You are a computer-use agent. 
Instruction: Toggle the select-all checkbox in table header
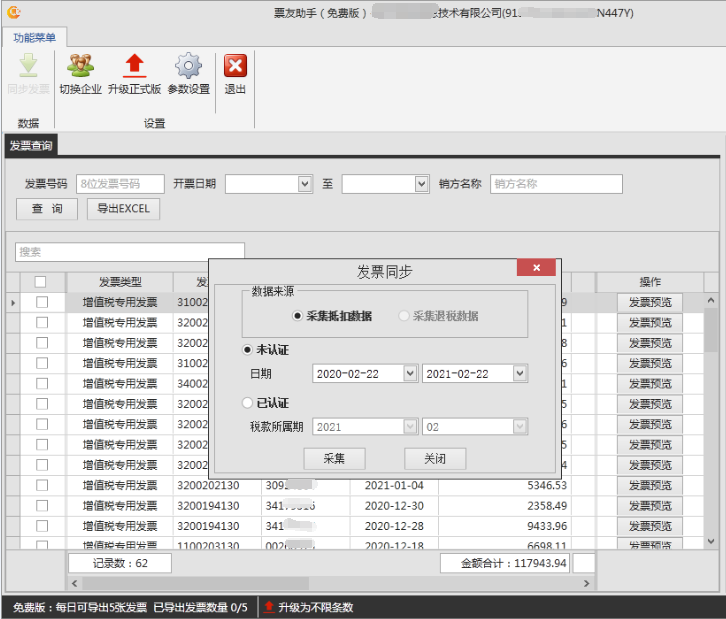(x=41, y=282)
